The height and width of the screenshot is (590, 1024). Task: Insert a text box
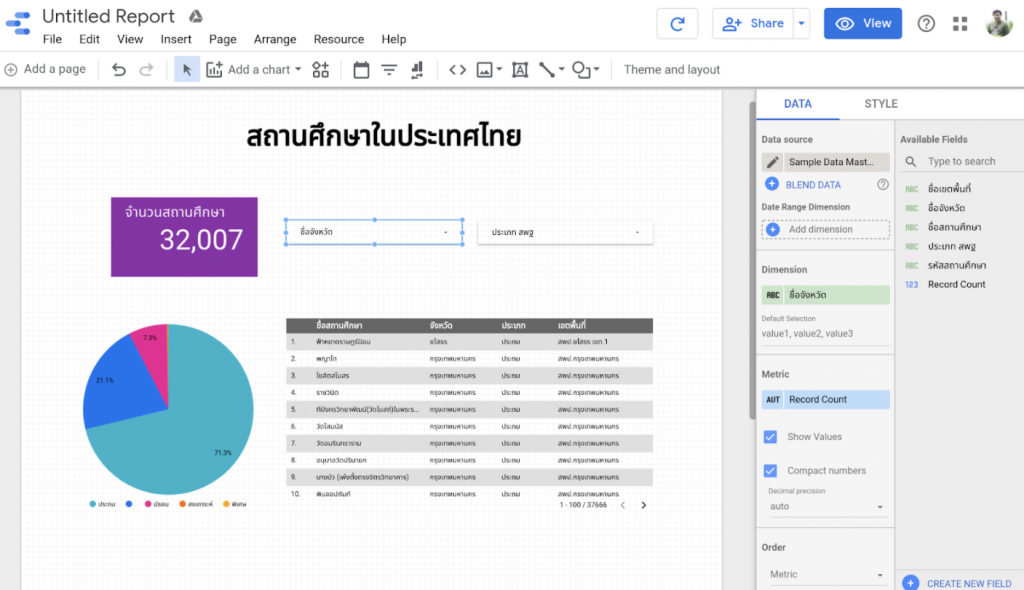point(520,69)
